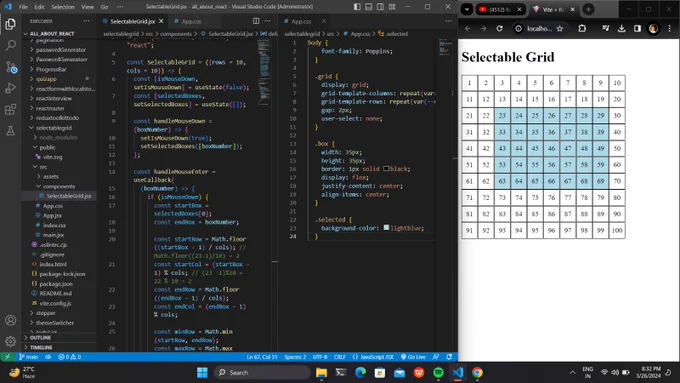The image size is (680, 383).
Task: Open the Extensions view
Action: point(10,109)
